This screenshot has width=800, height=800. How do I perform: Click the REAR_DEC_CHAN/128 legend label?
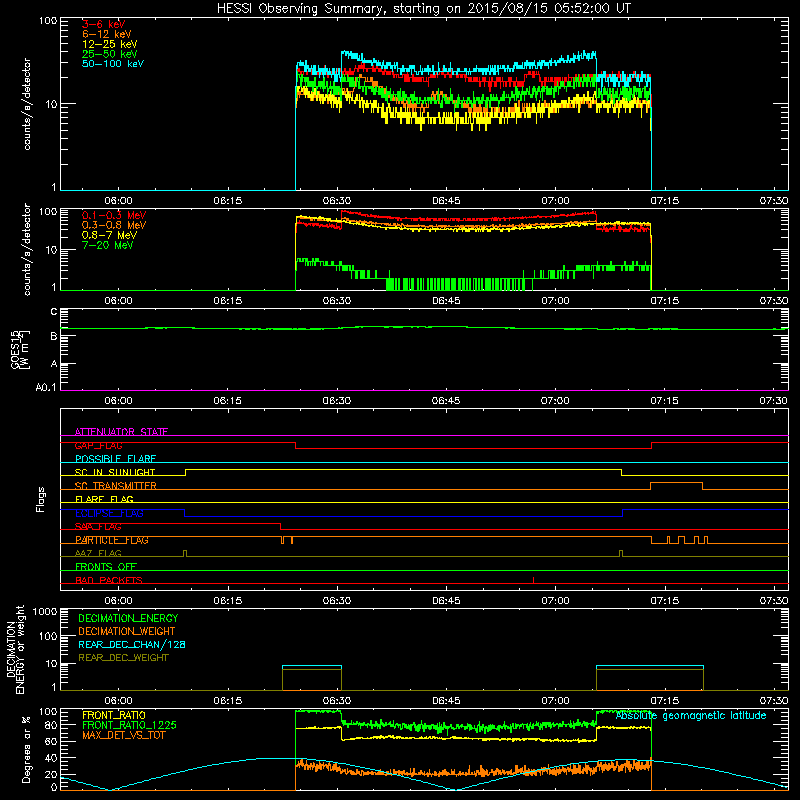[x=132, y=644]
